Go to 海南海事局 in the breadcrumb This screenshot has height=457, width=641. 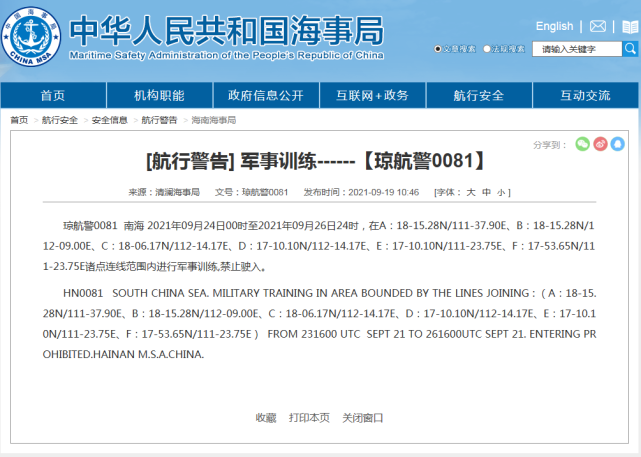click(214, 120)
